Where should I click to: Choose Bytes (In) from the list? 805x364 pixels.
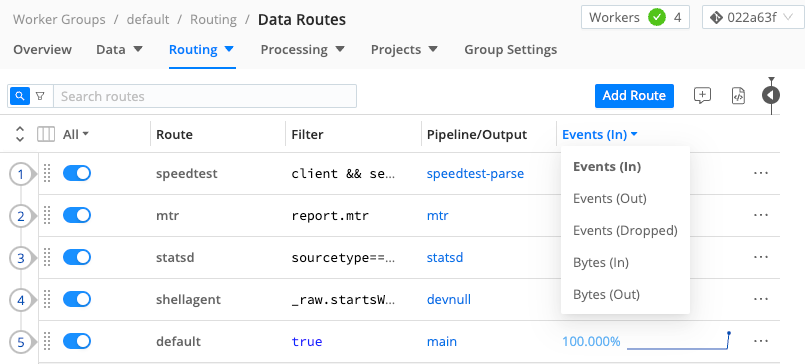[x=601, y=263]
